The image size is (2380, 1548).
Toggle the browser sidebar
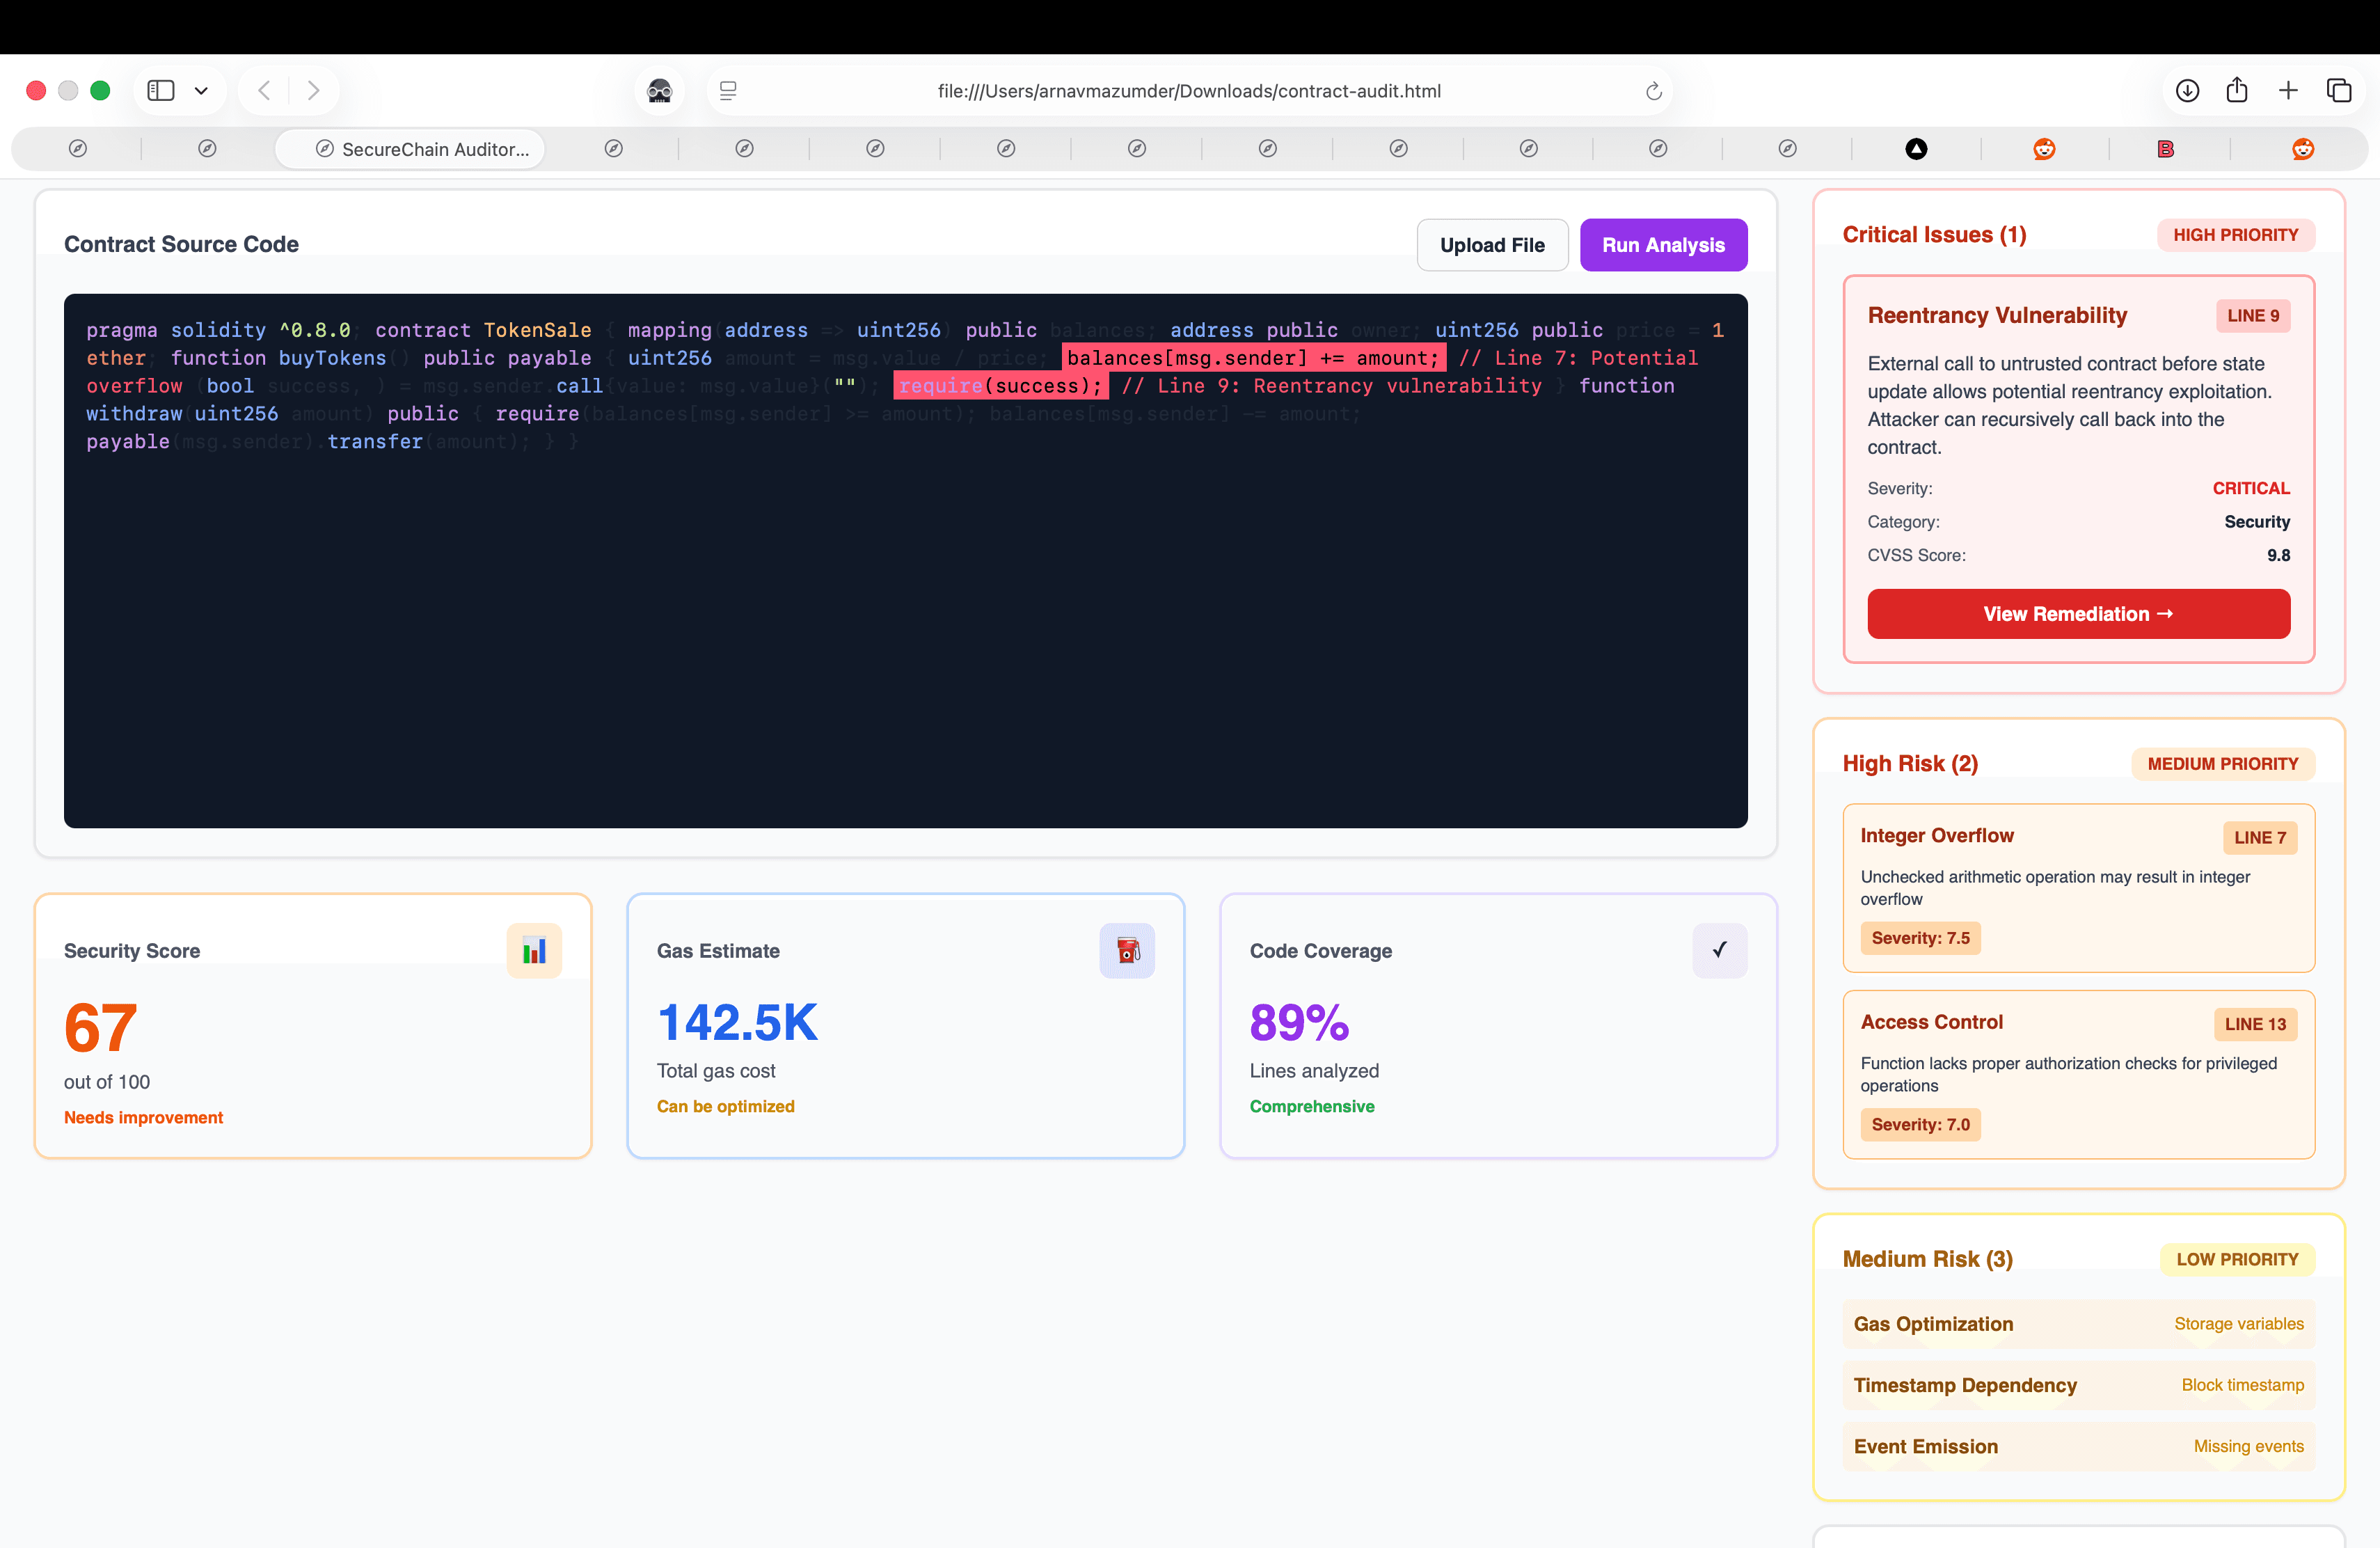tap(160, 90)
